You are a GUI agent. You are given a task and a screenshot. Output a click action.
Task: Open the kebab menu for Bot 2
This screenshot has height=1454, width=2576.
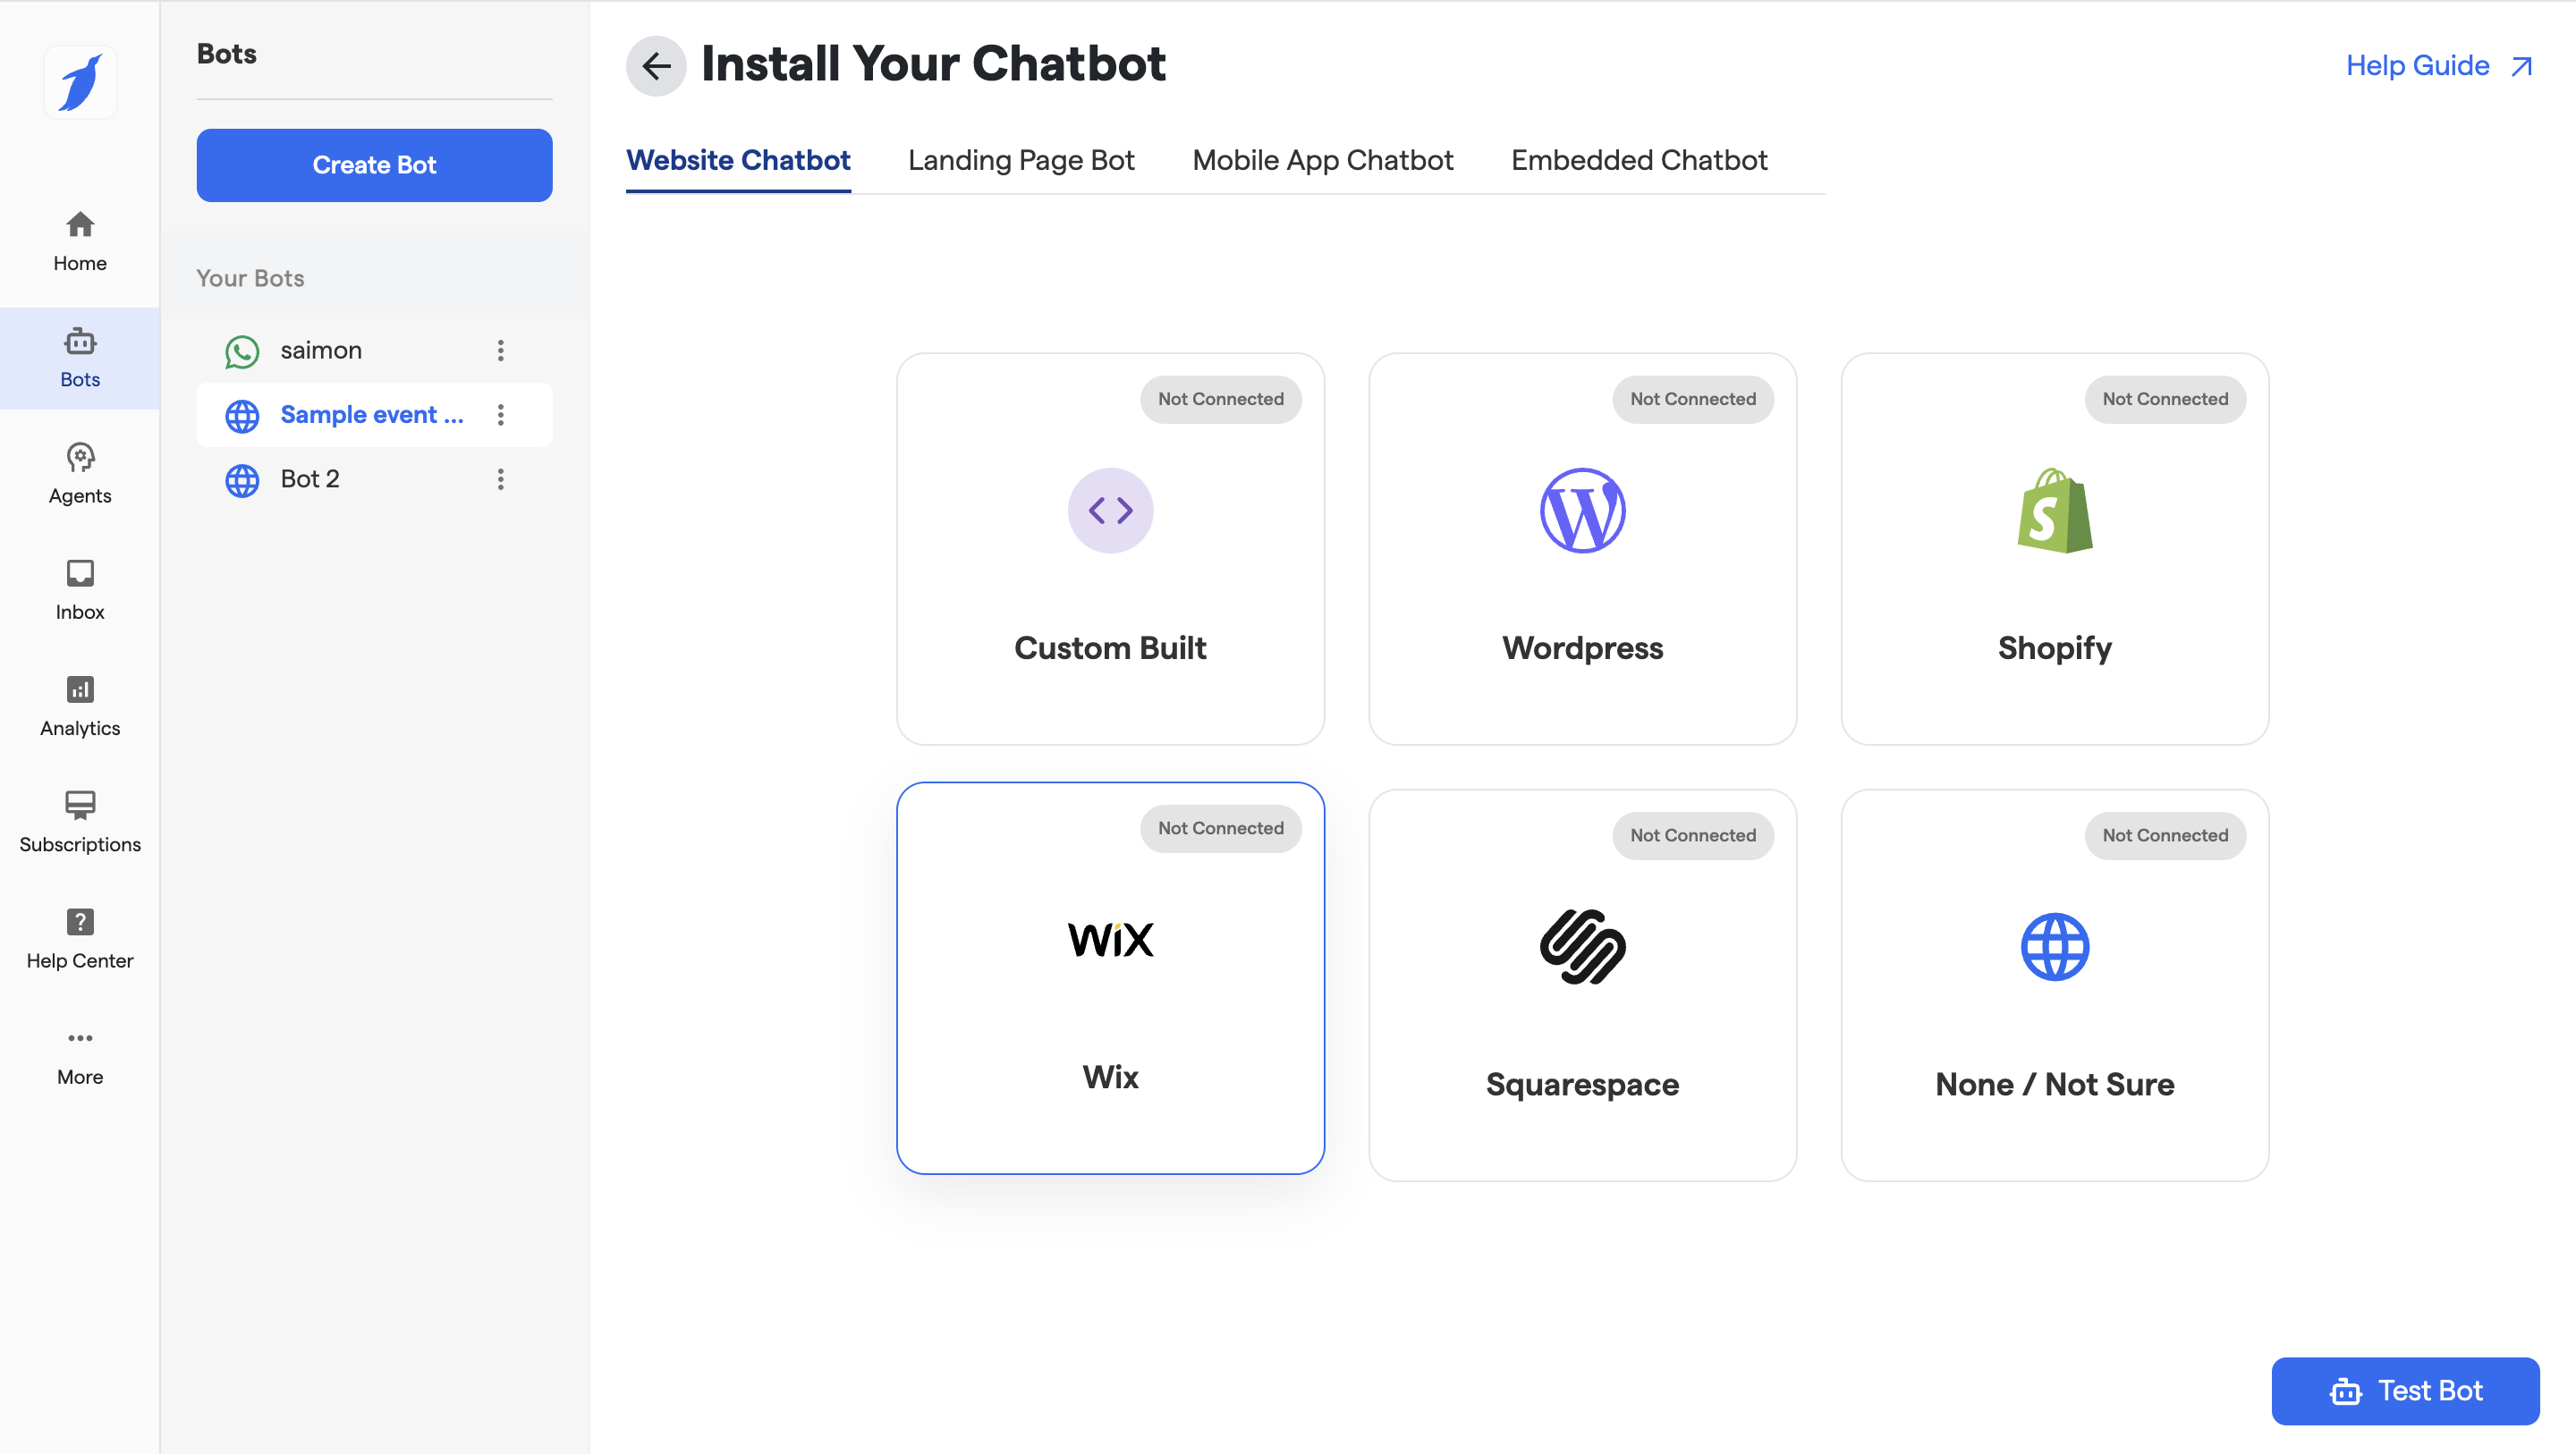pos(501,479)
